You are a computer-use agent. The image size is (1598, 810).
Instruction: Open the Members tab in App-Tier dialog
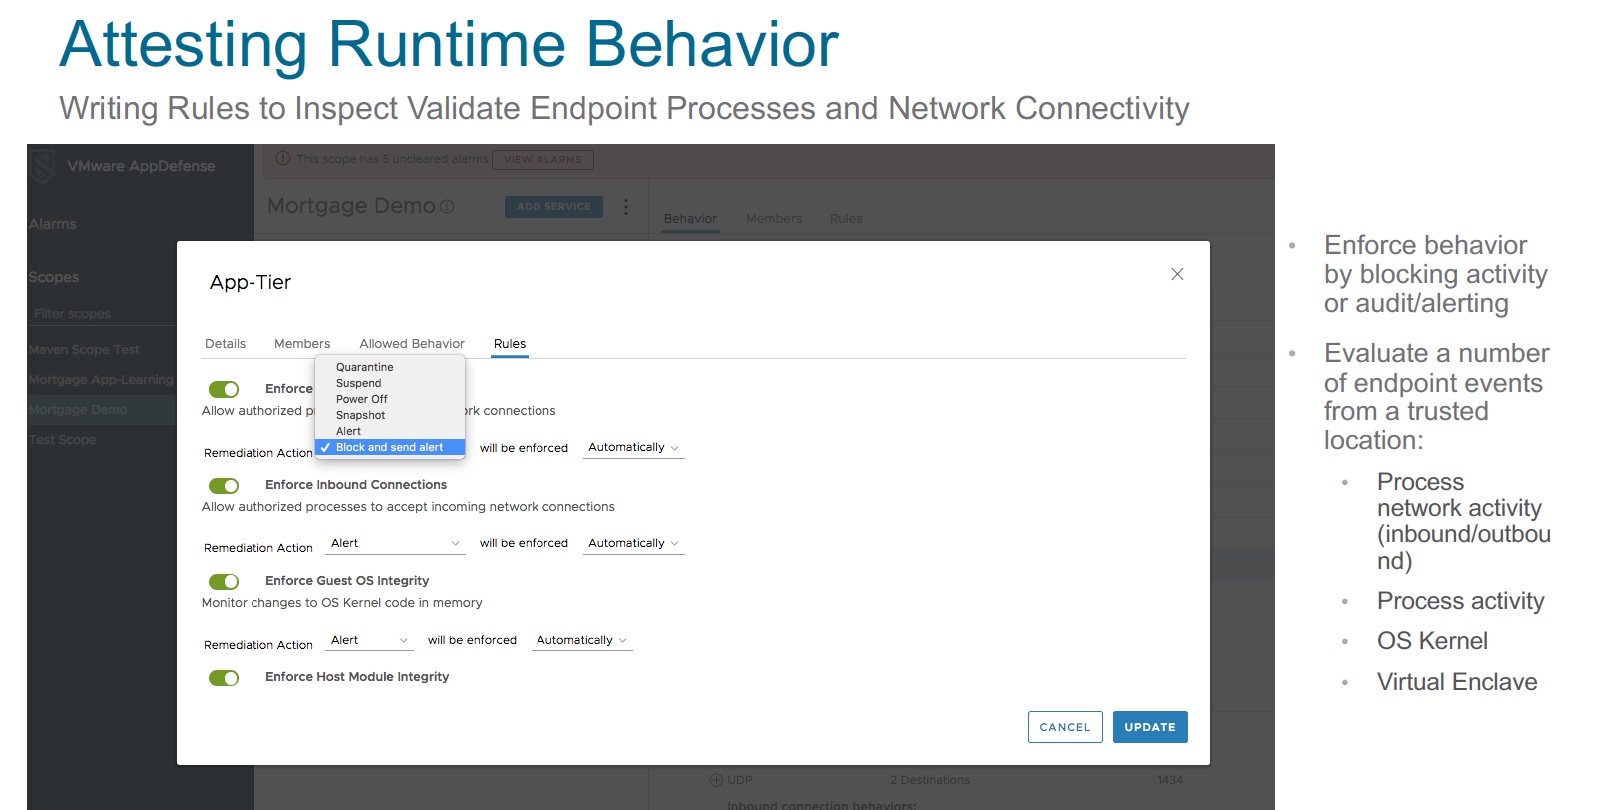tap(302, 343)
